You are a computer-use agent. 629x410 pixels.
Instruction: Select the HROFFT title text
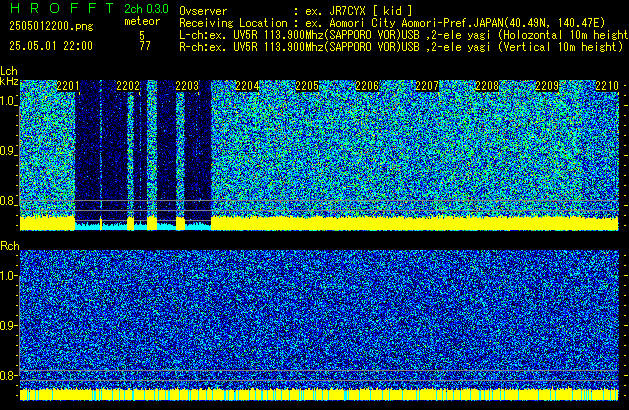[62, 8]
